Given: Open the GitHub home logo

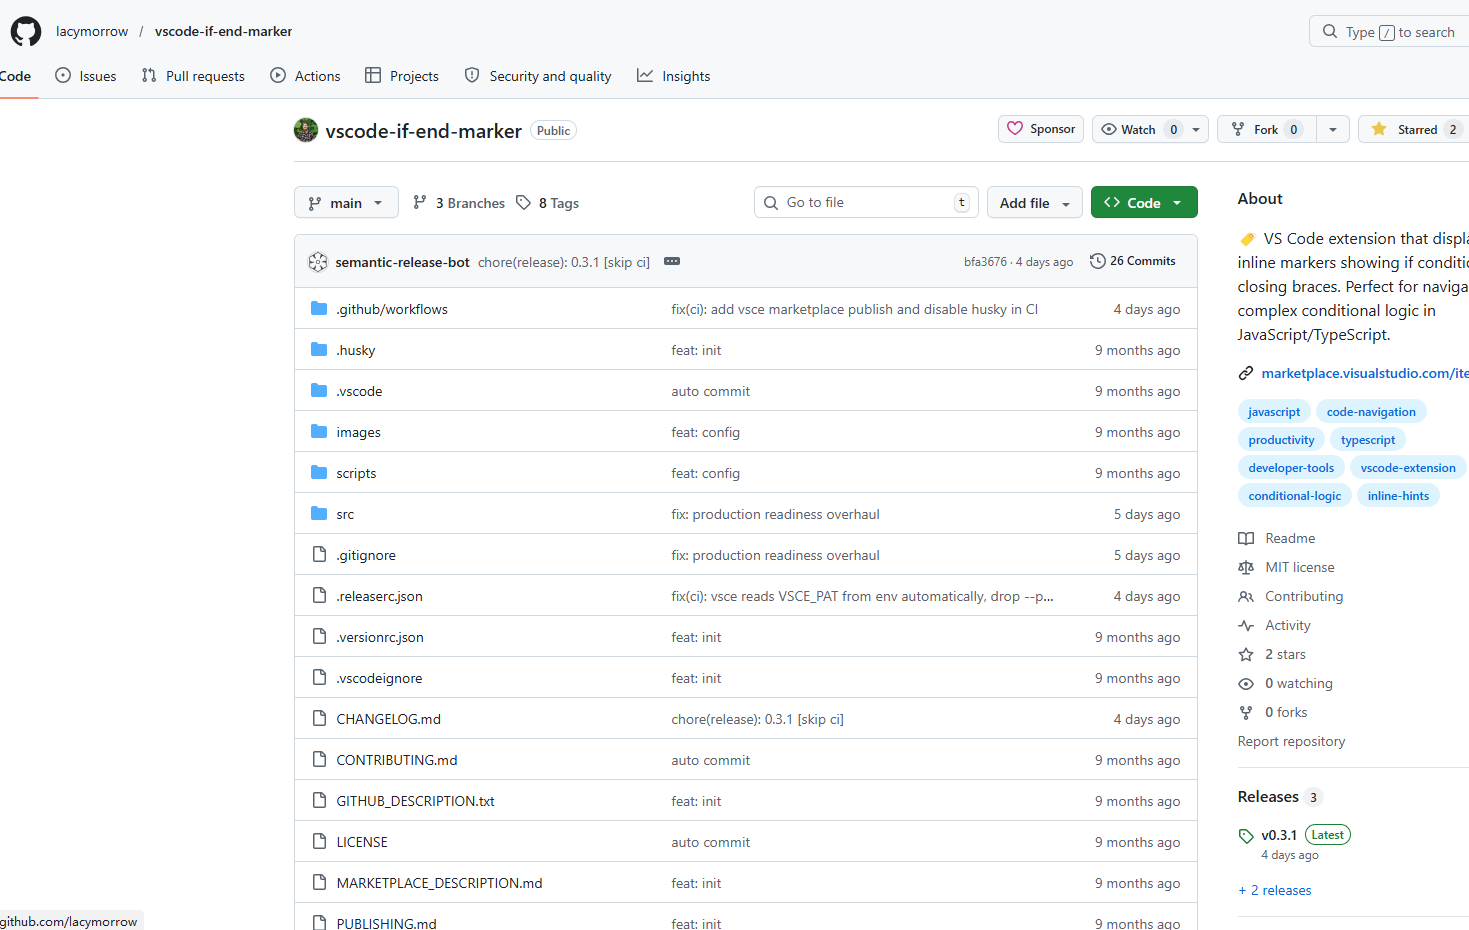Looking at the screenshot, I should click(x=26, y=32).
